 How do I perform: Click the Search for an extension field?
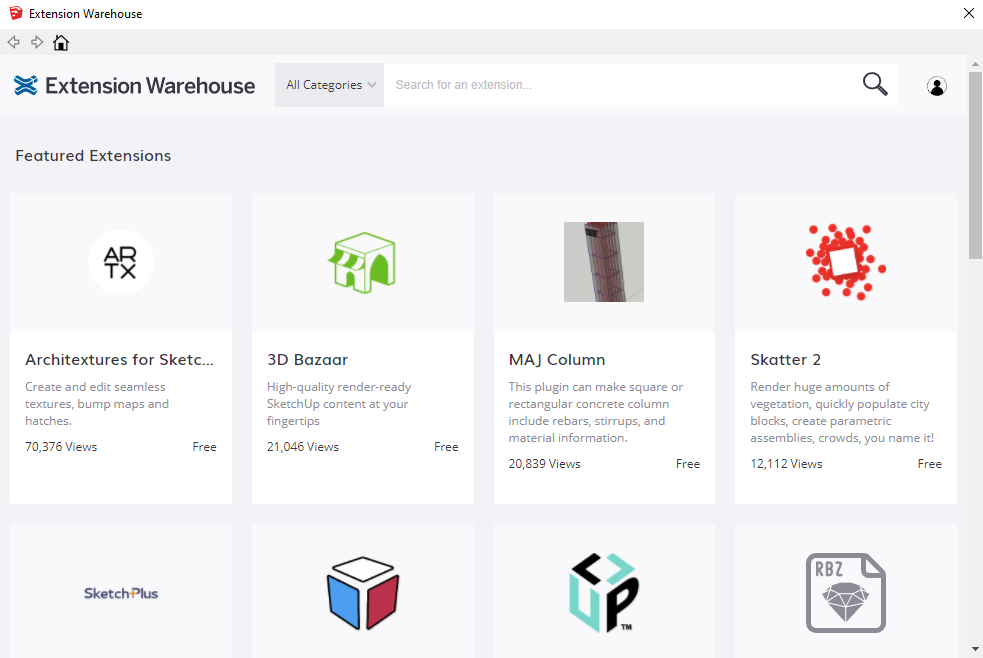(620, 85)
